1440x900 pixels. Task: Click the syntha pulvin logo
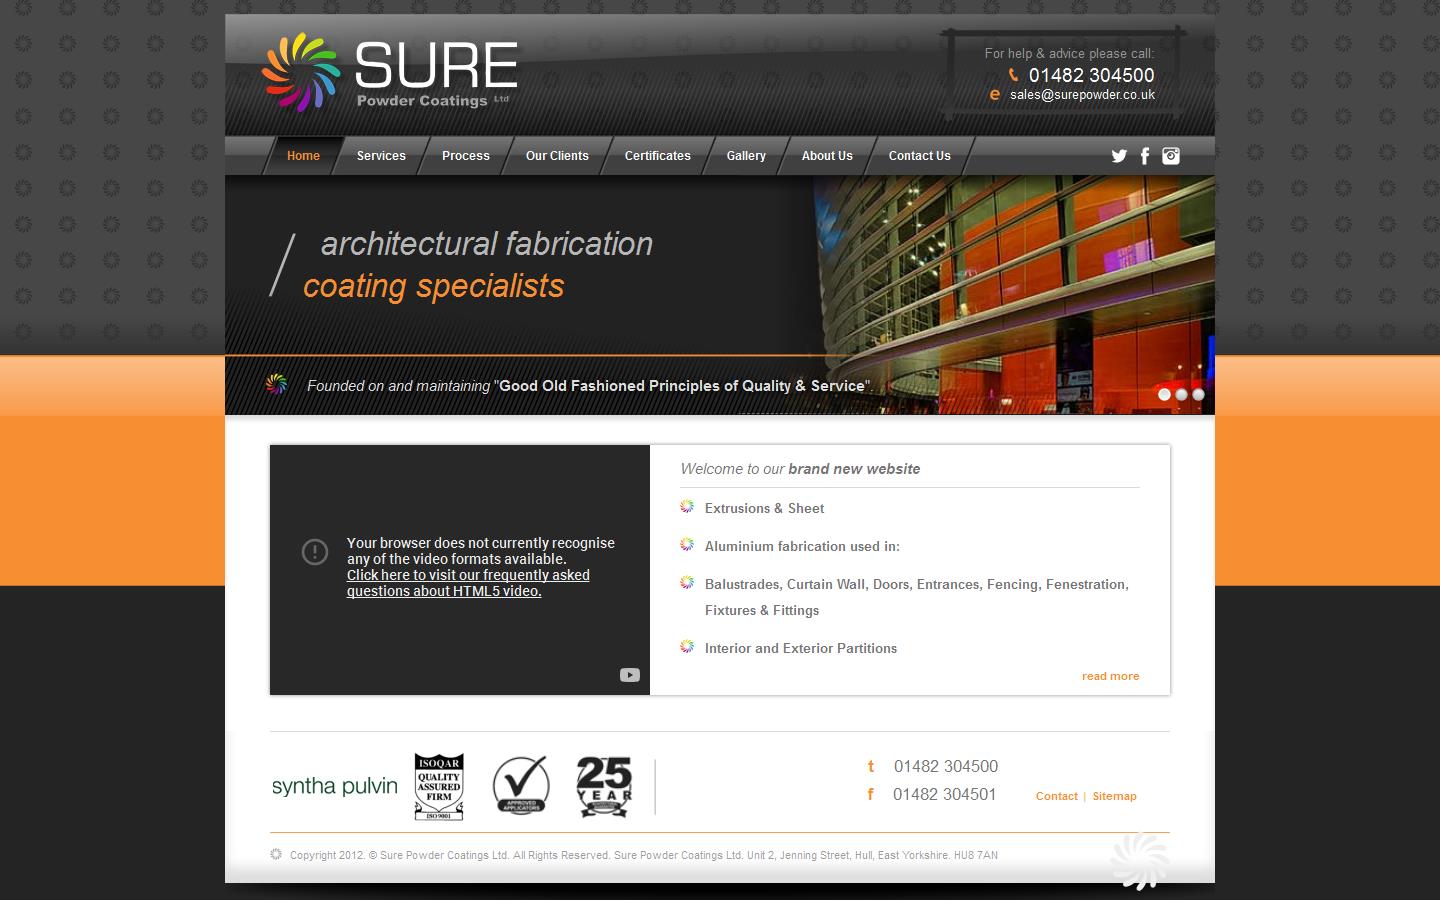(x=334, y=786)
